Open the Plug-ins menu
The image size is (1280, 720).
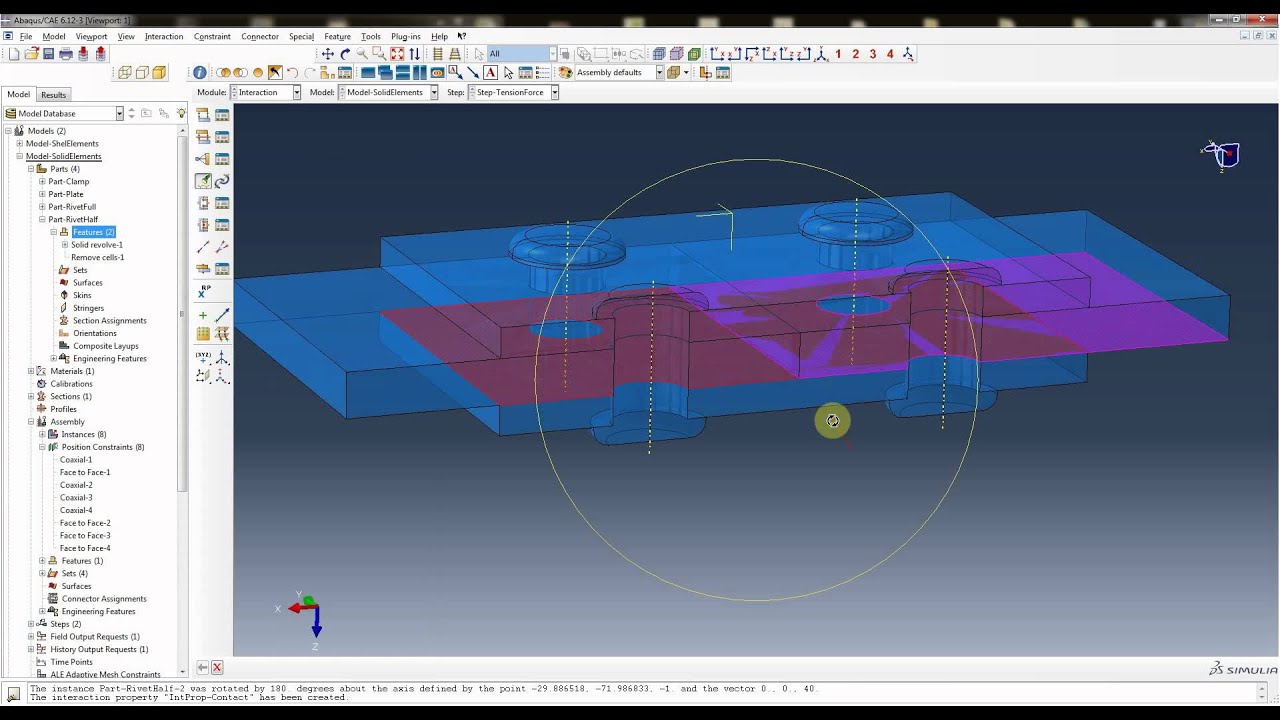[405, 37]
